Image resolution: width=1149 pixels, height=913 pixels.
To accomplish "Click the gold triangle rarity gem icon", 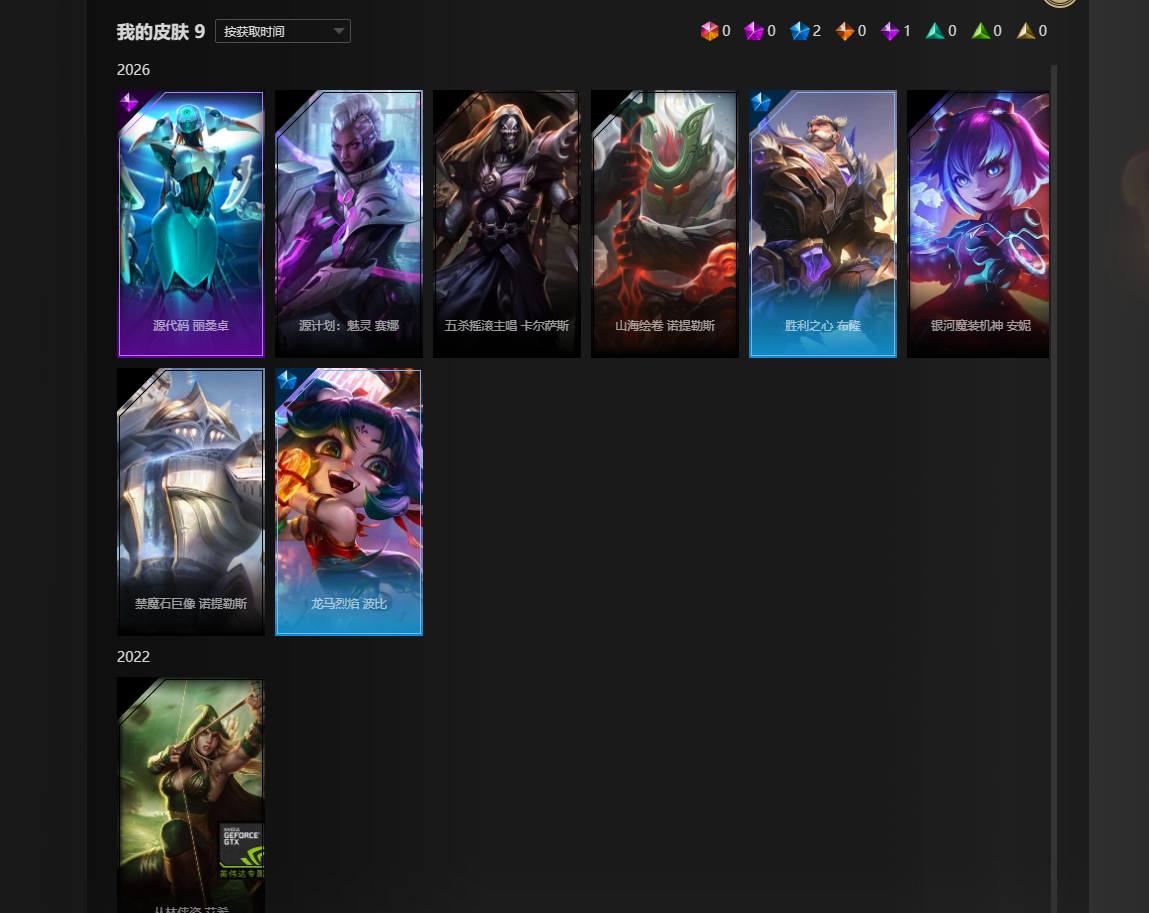I will click(x=1026, y=31).
